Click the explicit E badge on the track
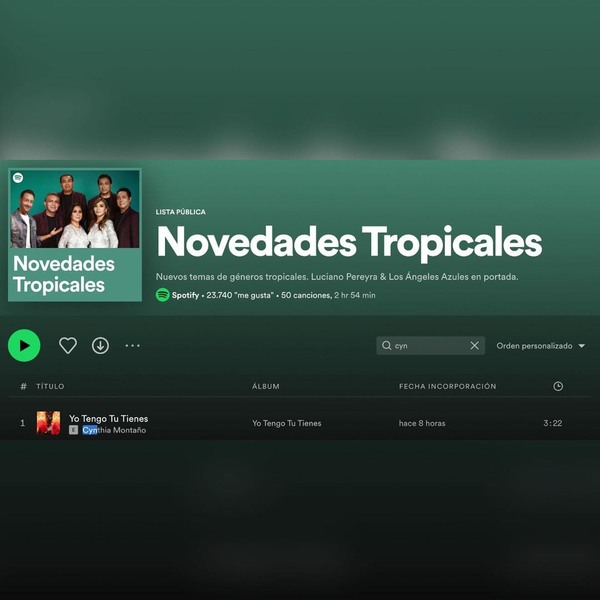 pyautogui.click(x=73, y=430)
